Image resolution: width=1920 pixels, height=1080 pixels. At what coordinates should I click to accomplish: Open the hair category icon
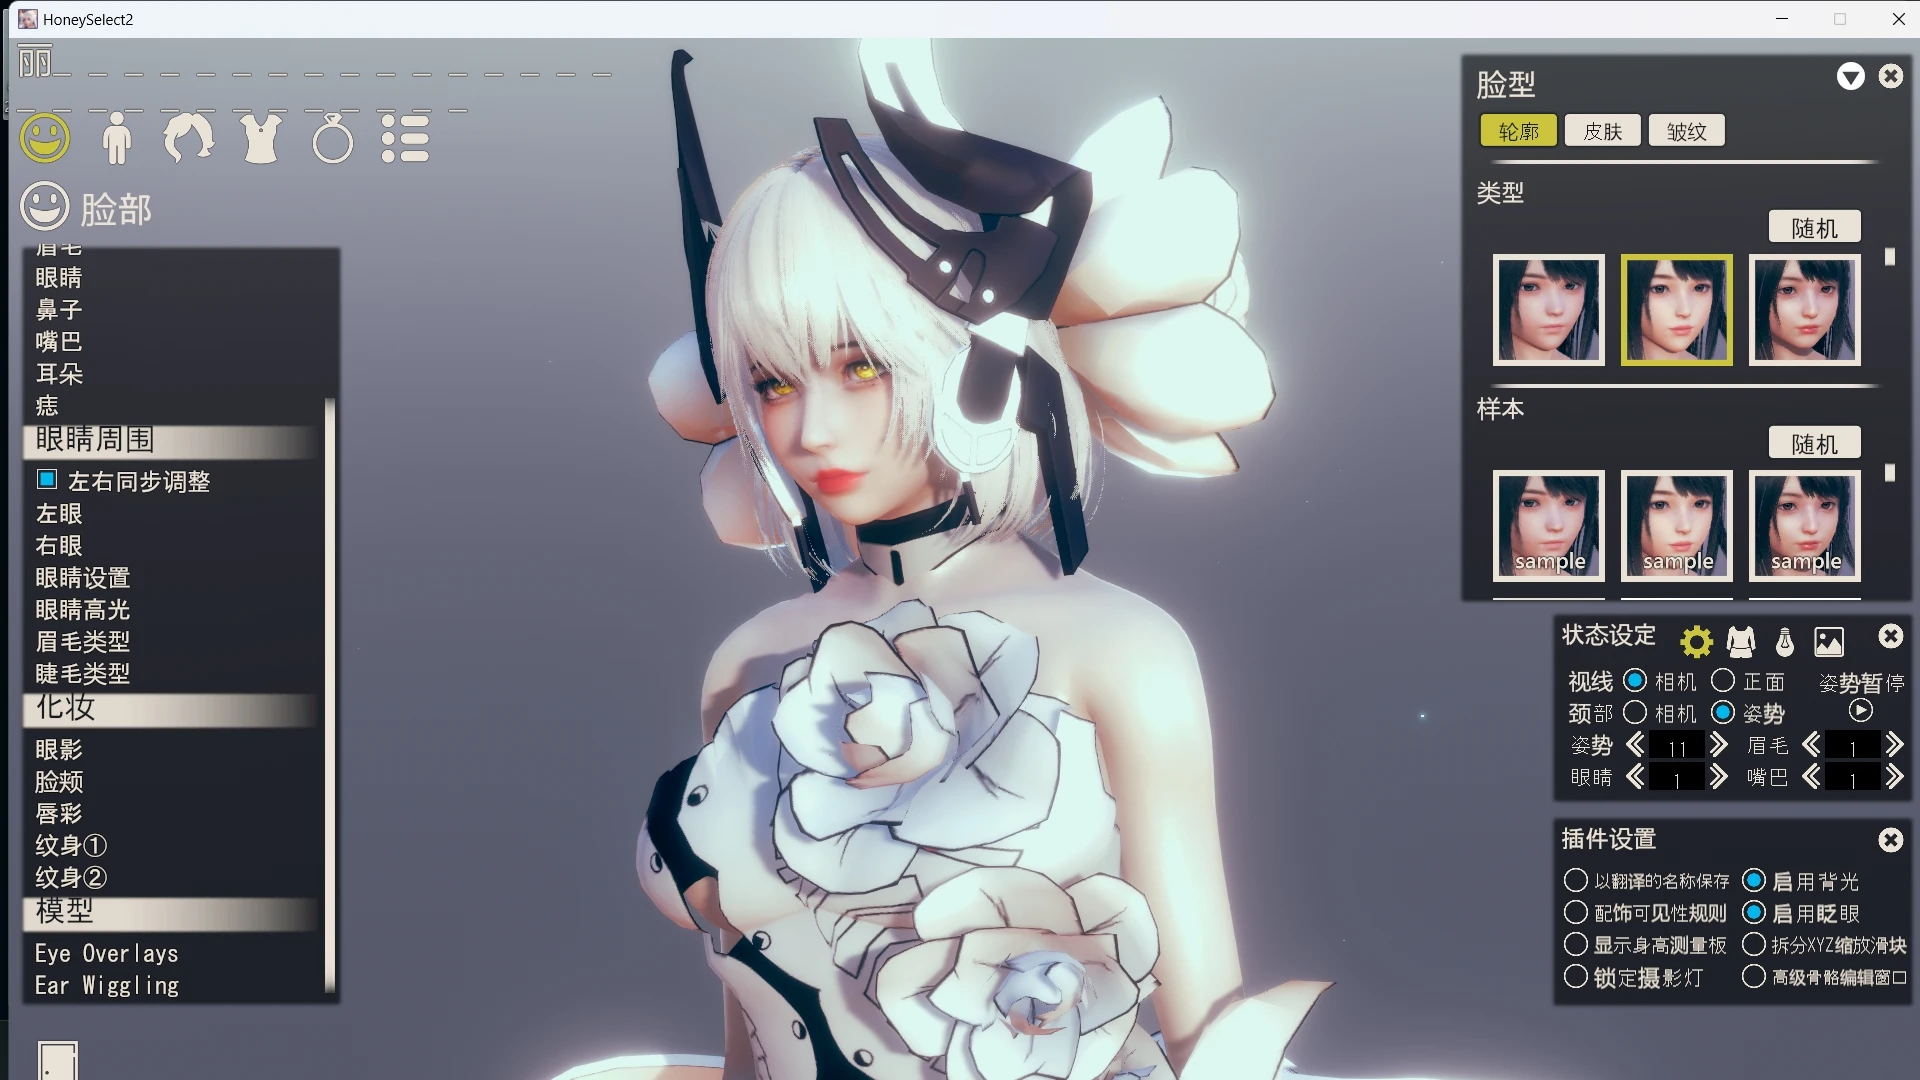(188, 138)
